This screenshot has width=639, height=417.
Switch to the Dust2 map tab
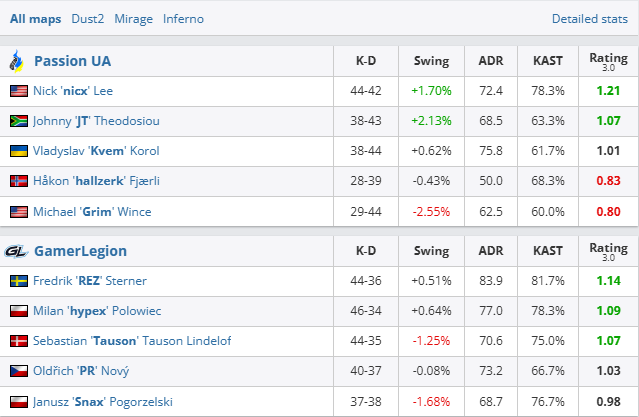pyautogui.click(x=87, y=19)
